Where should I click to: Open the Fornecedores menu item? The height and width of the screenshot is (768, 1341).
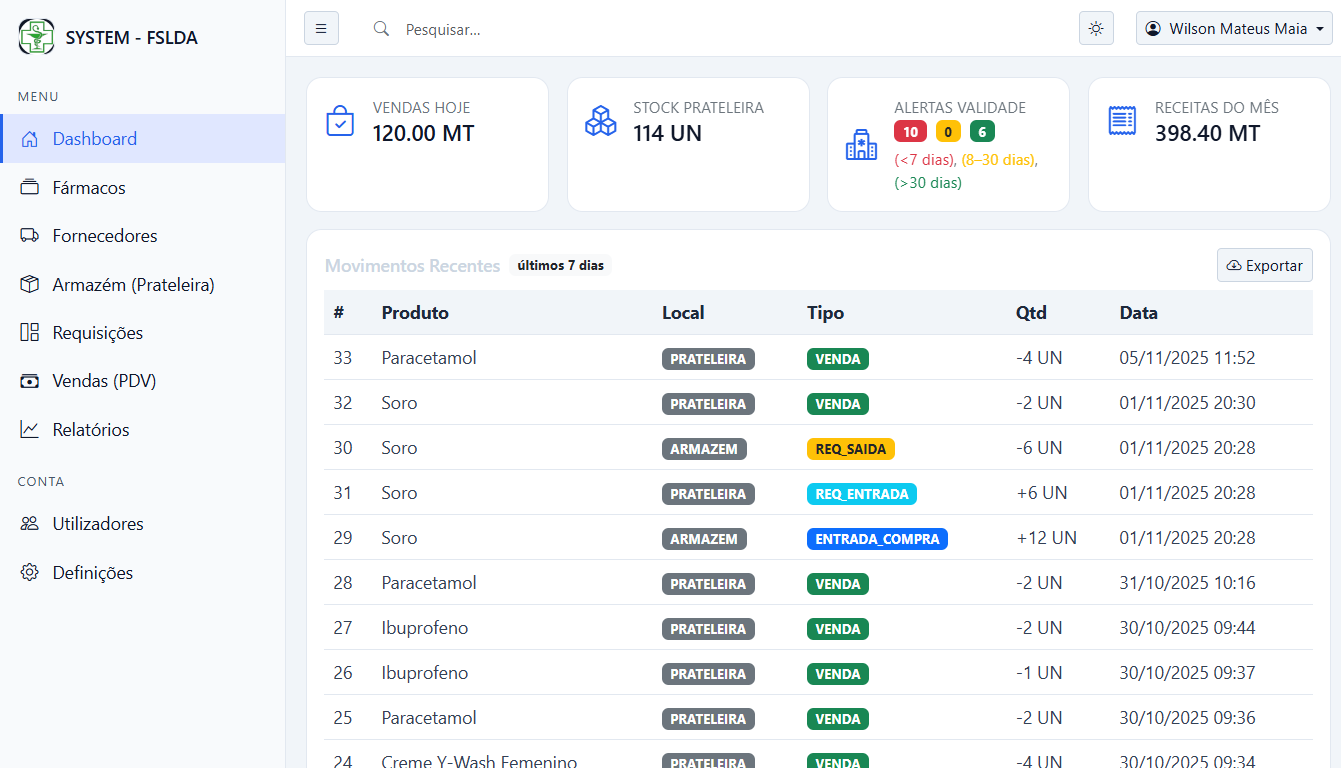point(104,235)
